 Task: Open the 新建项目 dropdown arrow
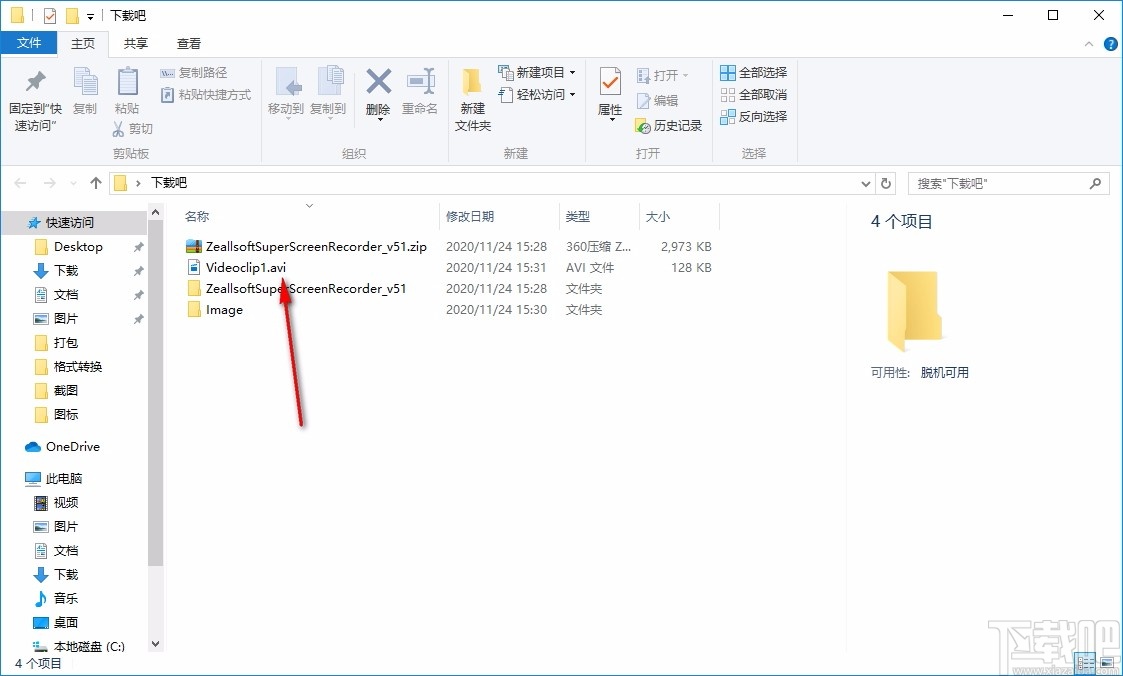[x=571, y=72]
